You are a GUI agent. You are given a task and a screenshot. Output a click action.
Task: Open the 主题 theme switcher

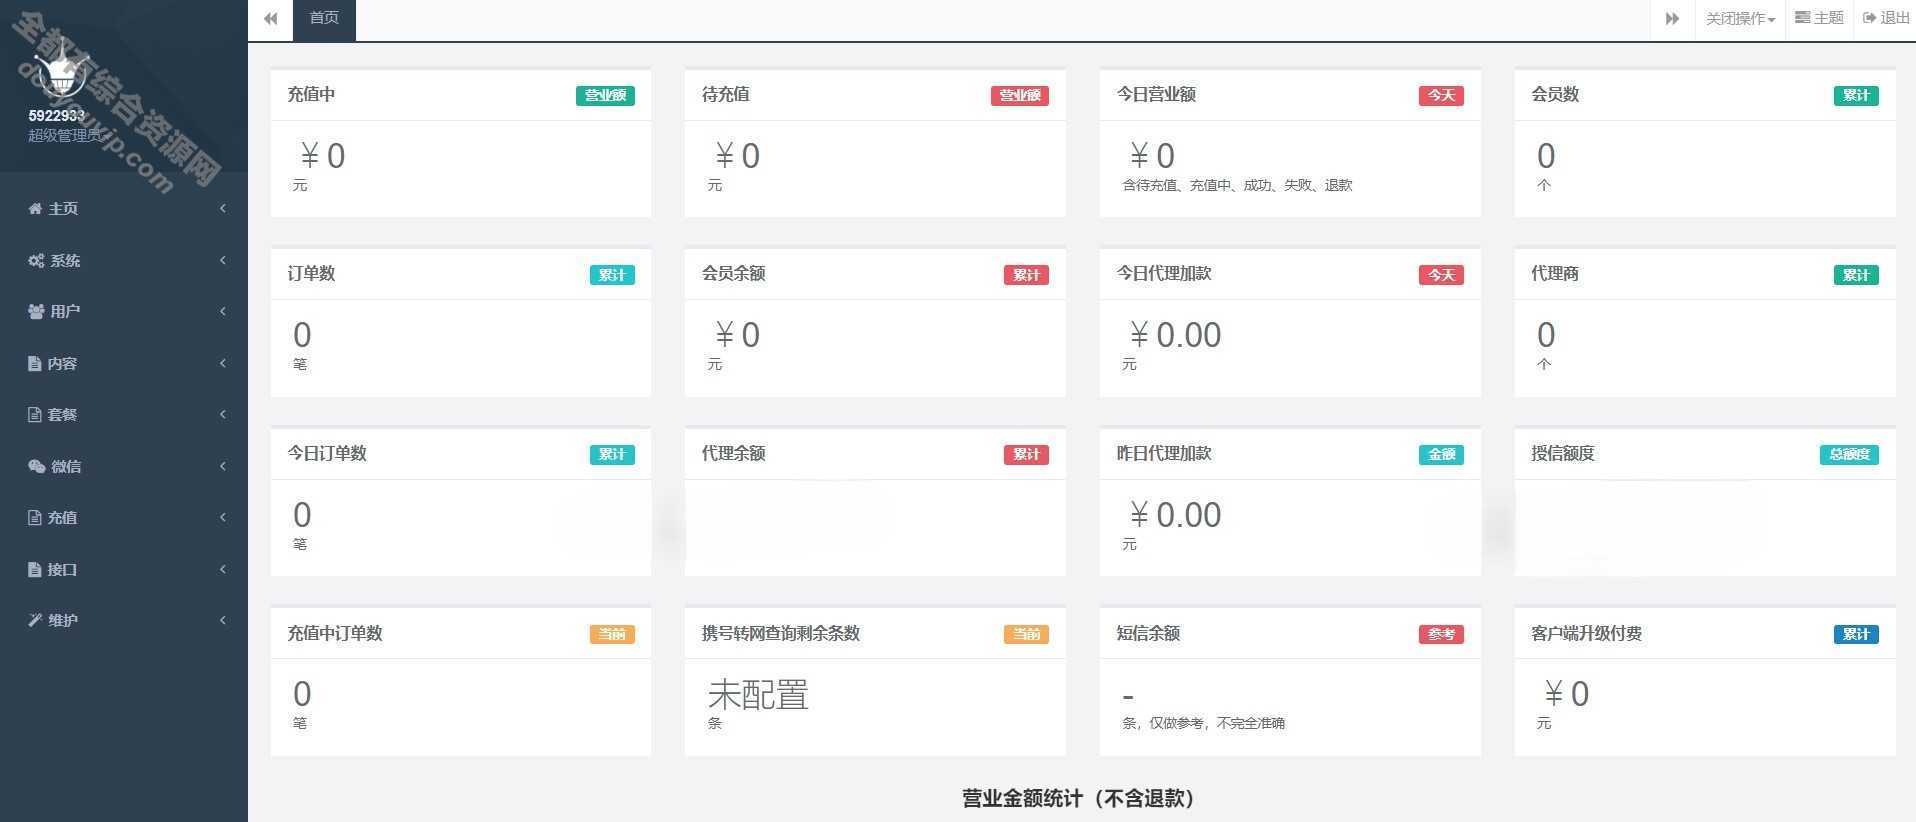point(1819,18)
